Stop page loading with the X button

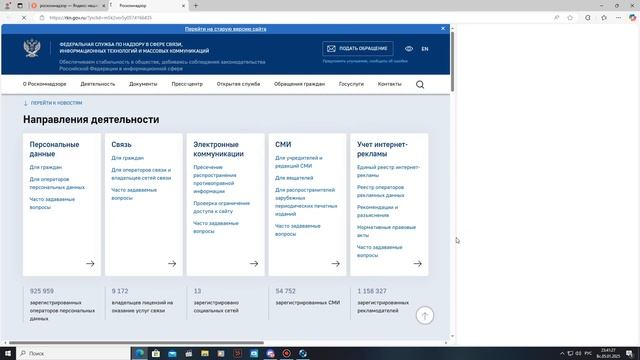coord(24,18)
